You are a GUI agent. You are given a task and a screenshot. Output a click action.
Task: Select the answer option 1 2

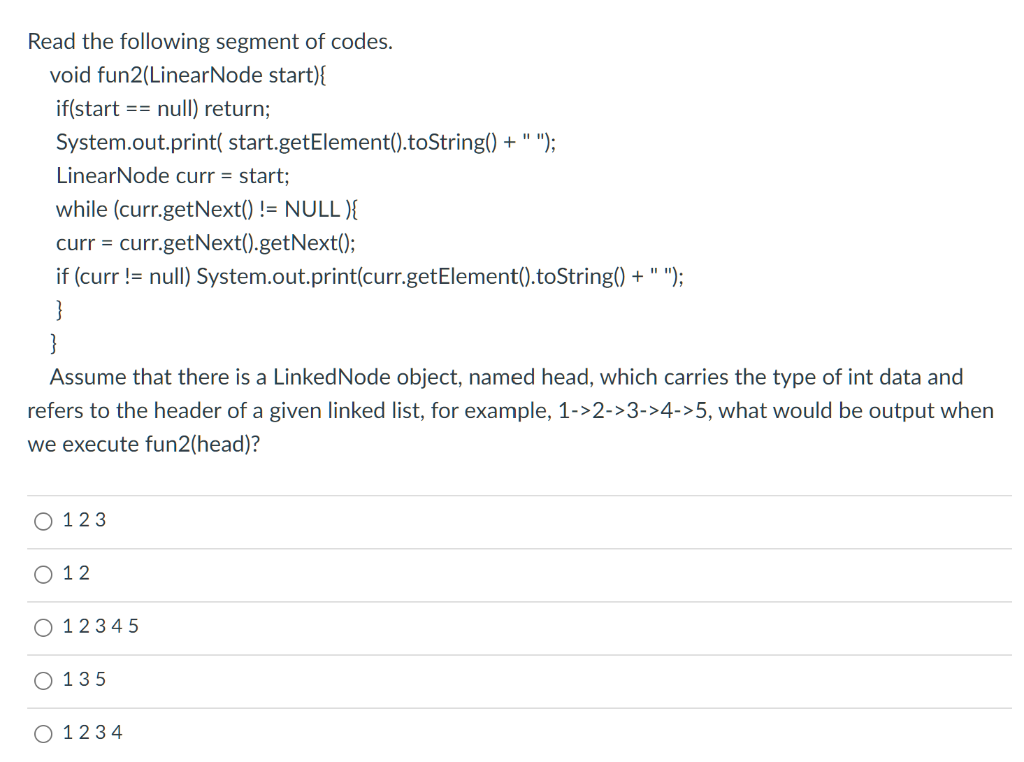[65, 573]
